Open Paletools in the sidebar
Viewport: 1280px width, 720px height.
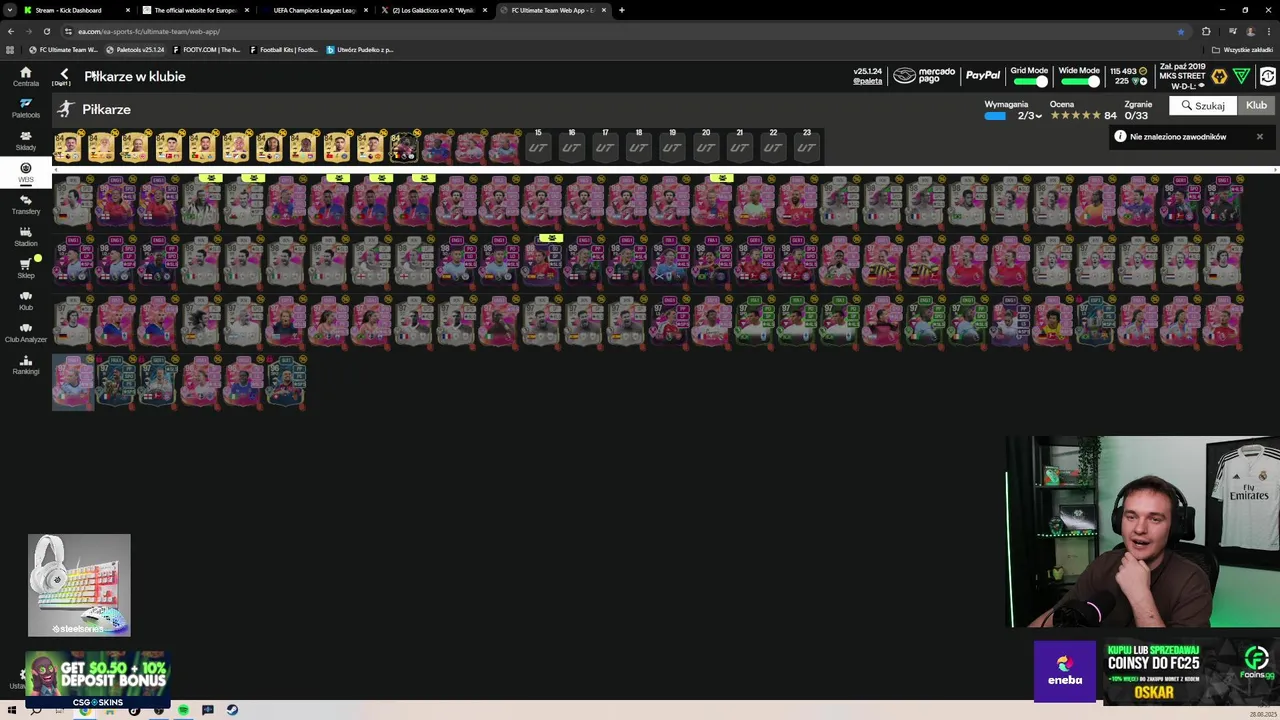26,108
